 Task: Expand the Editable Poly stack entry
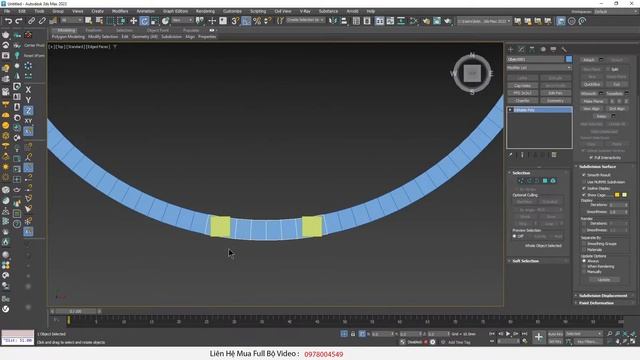(x=510, y=110)
